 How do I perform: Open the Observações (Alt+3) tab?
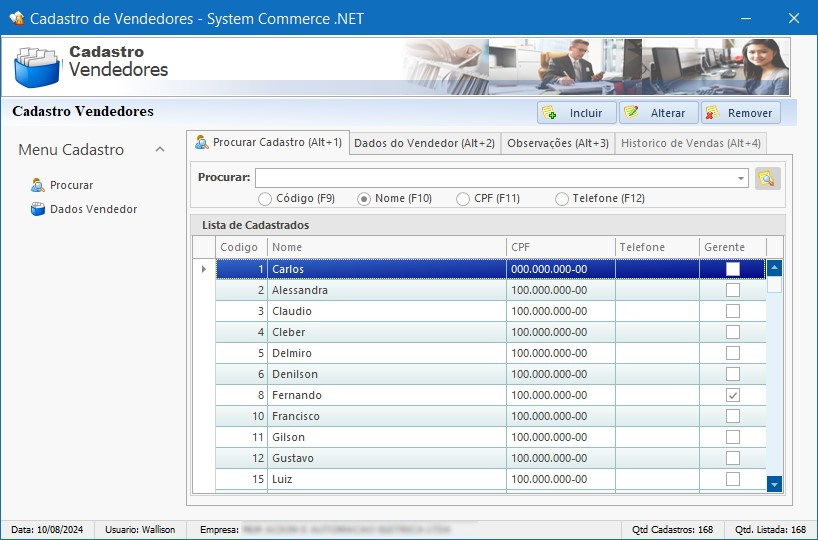(x=557, y=143)
